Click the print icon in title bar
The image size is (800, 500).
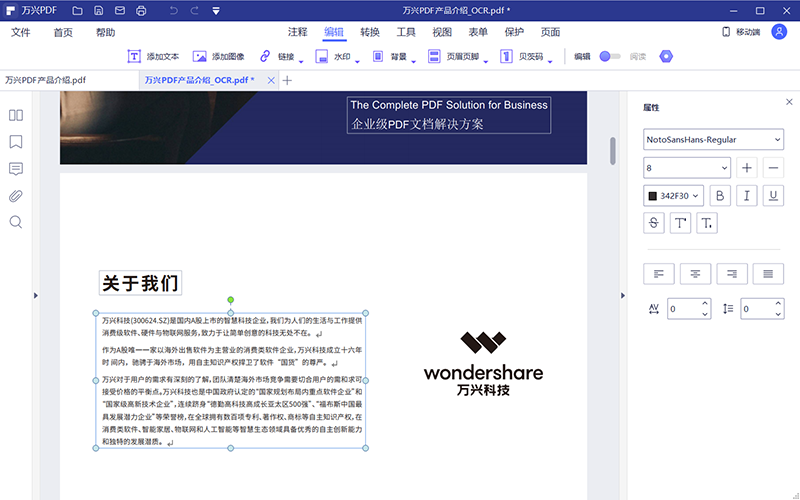(x=141, y=10)
